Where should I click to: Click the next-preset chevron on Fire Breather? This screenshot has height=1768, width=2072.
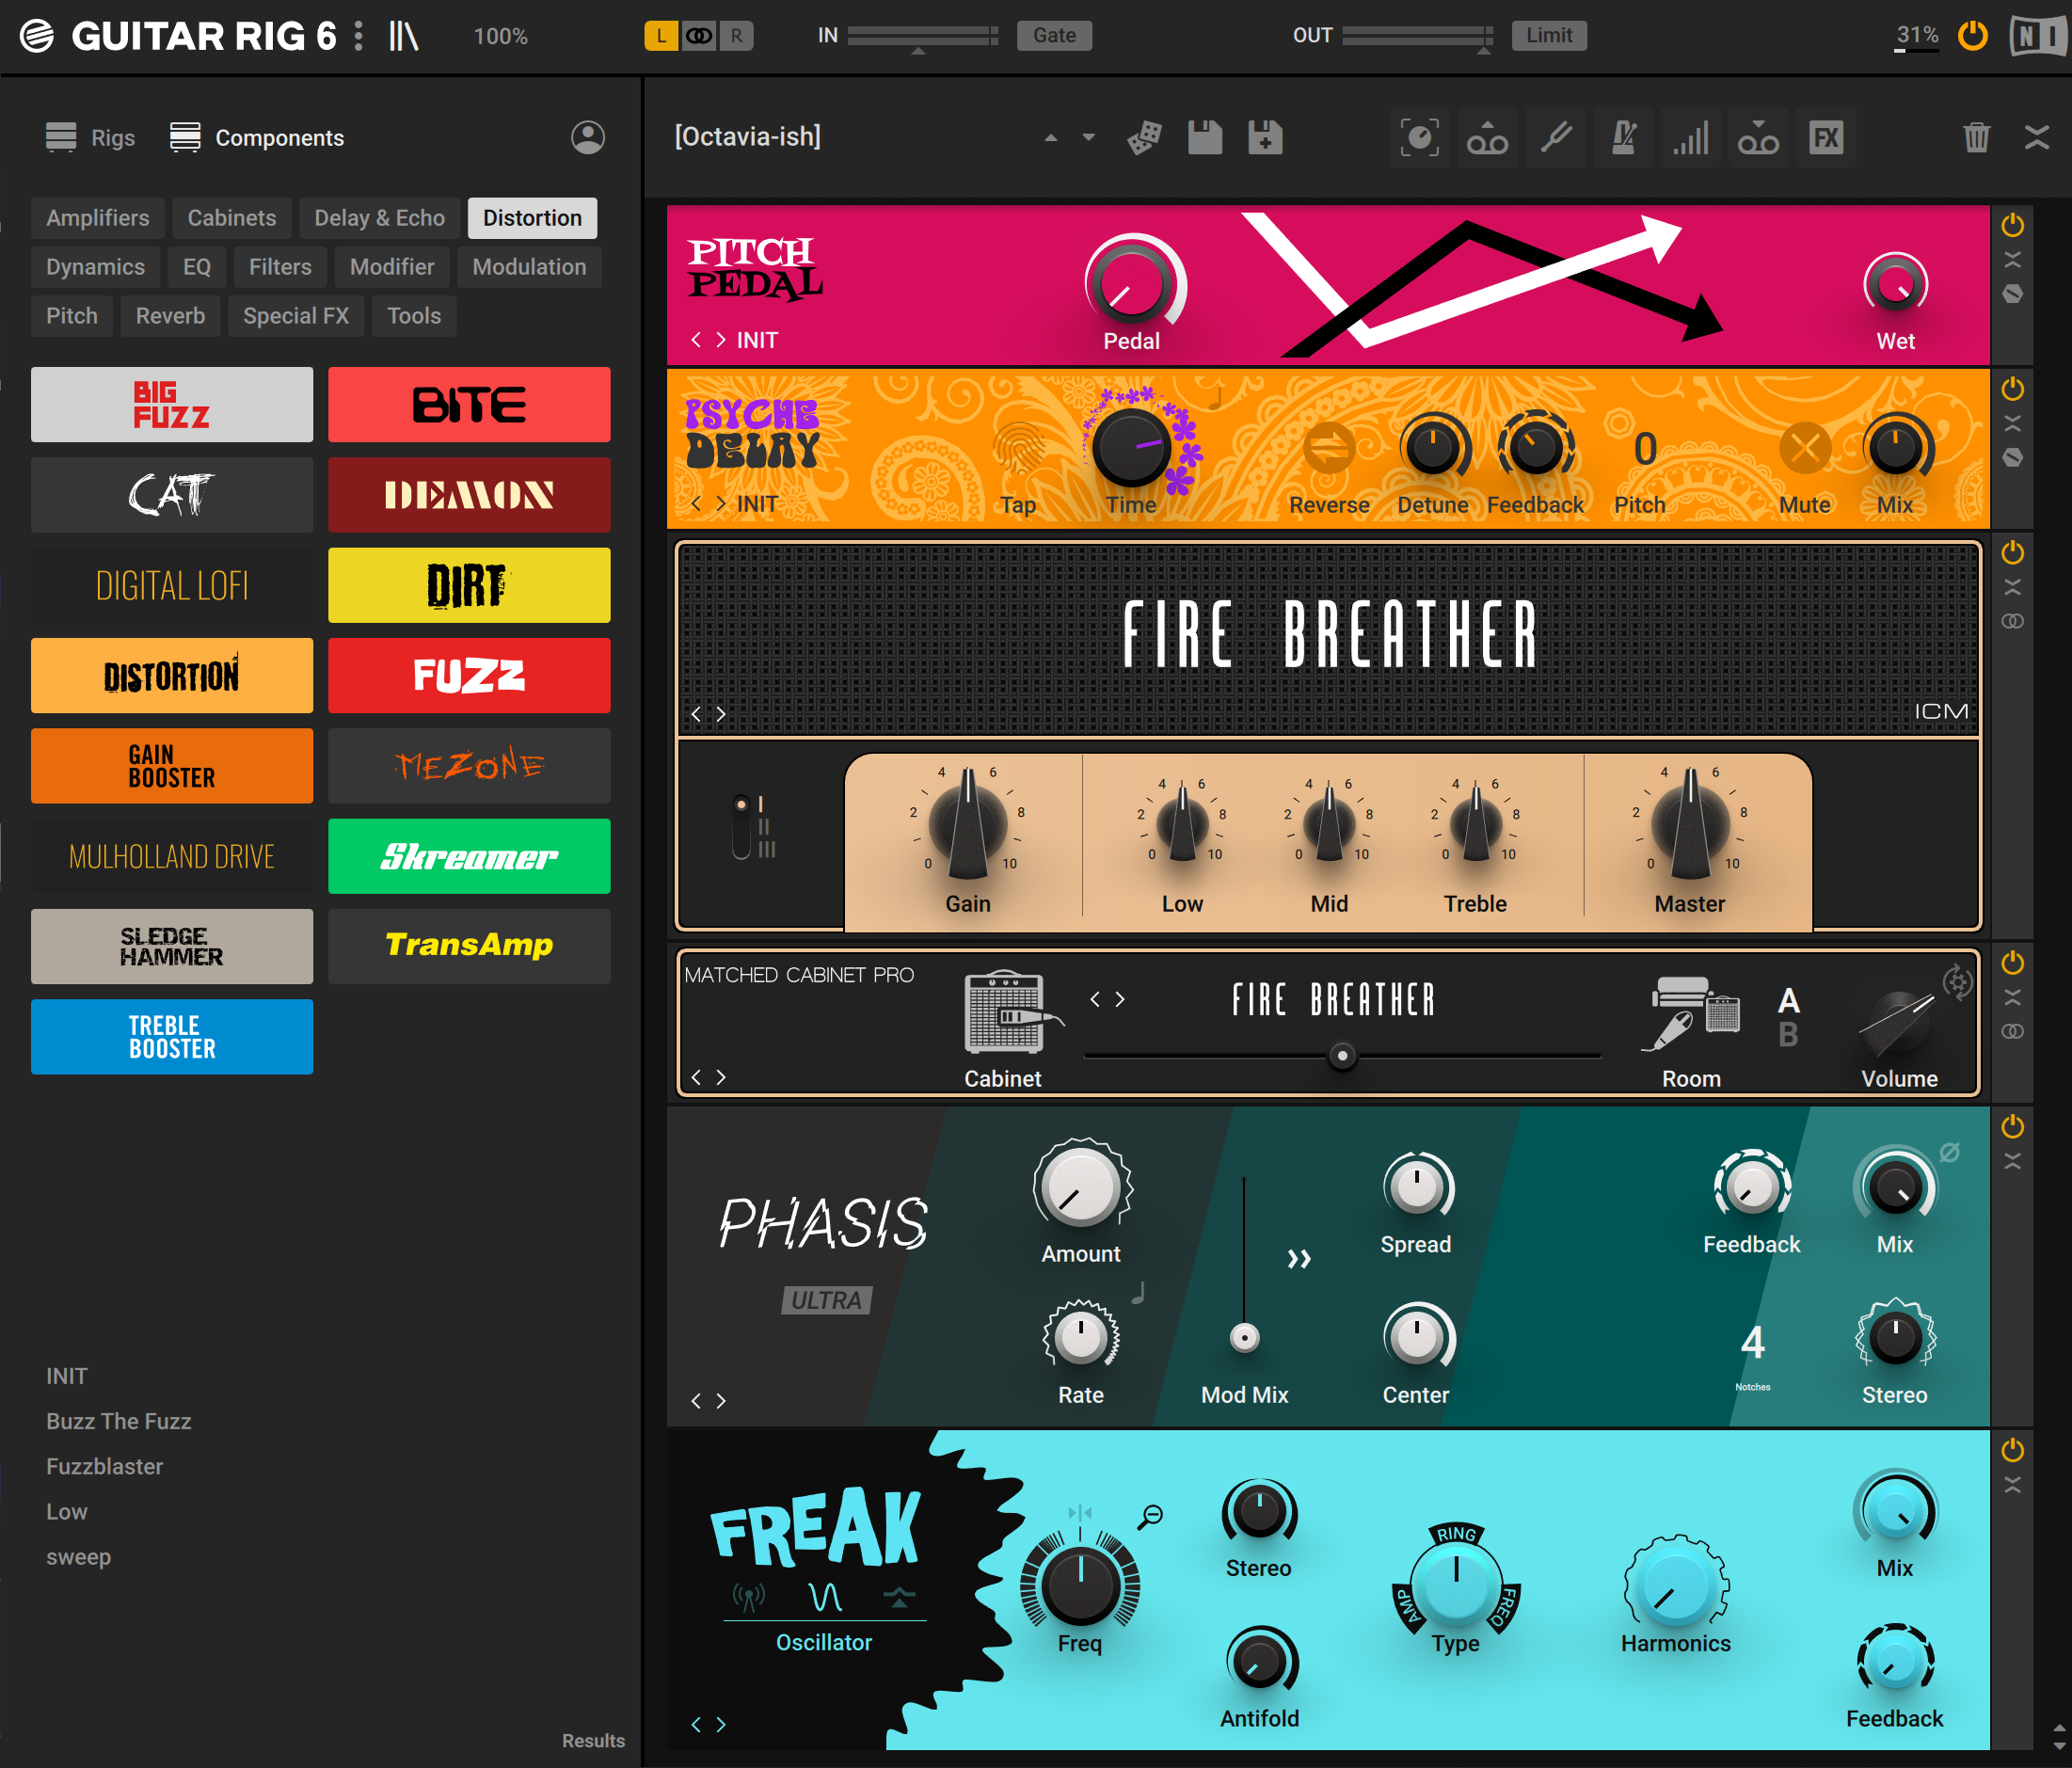[x=721, y=714]
